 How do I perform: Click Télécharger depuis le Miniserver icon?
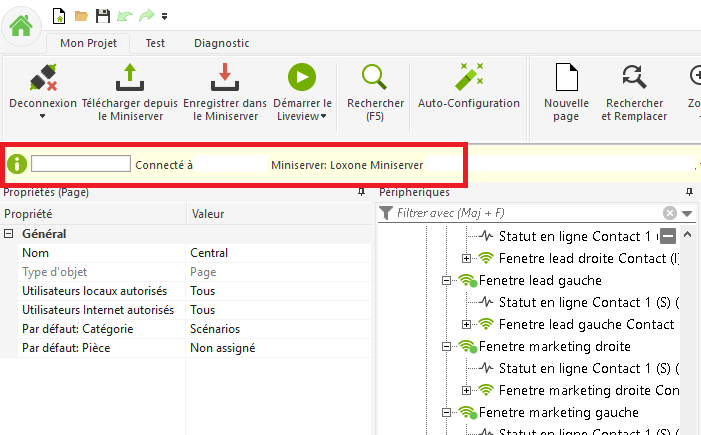pyautogui.click(x=129, y=77)
